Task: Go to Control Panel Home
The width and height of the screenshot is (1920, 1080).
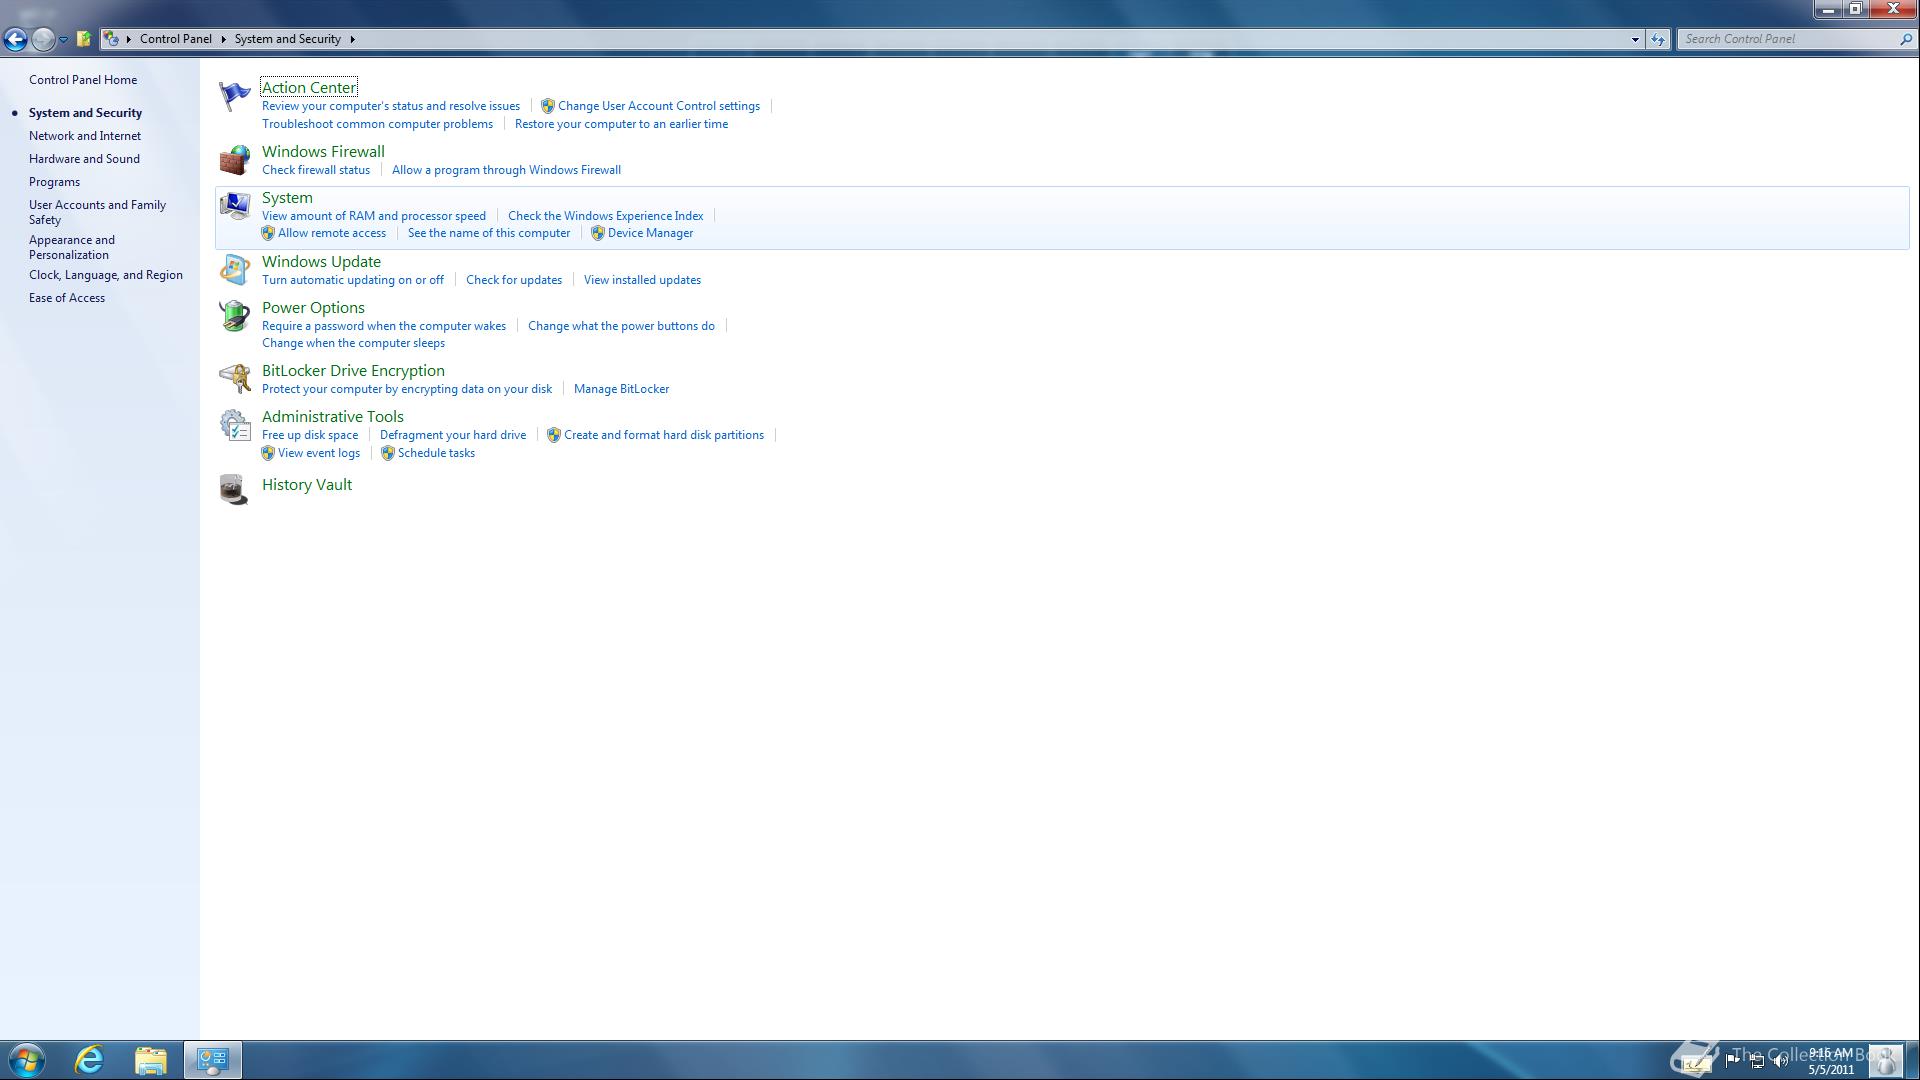Action: click(x=83, y=80)
